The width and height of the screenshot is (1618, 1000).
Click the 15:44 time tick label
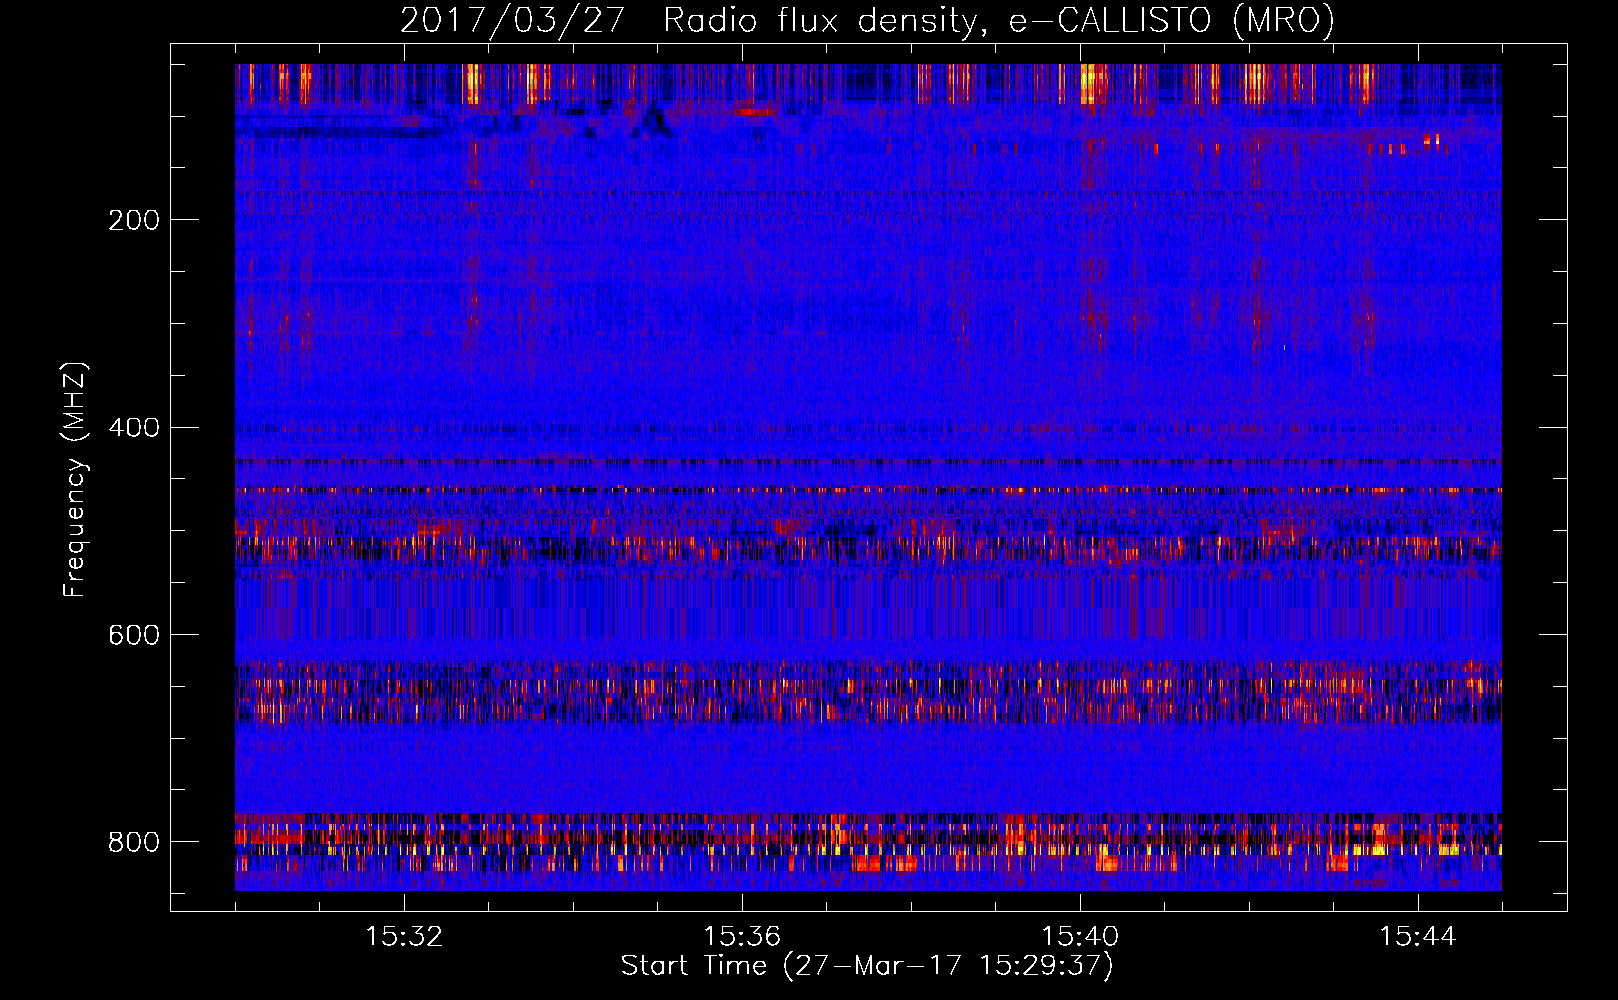1418,937
